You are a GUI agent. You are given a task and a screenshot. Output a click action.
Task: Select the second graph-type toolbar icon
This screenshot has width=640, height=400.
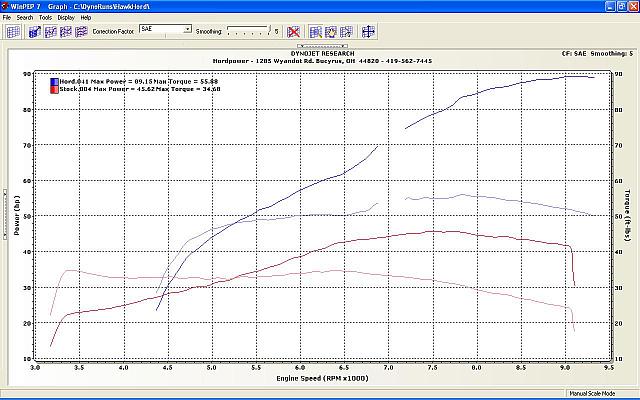(x=50, y=31)
